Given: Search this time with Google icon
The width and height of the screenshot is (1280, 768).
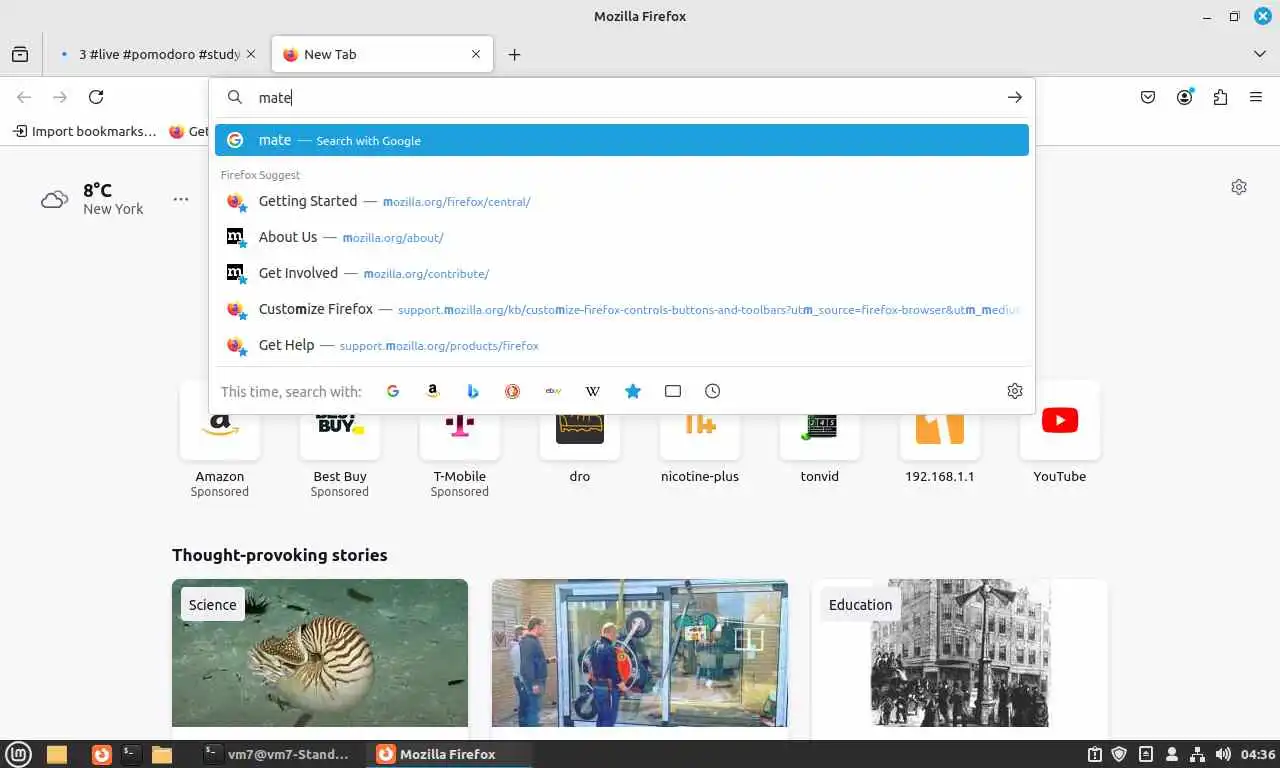Looking at the screenshot, I should [393, 391].
